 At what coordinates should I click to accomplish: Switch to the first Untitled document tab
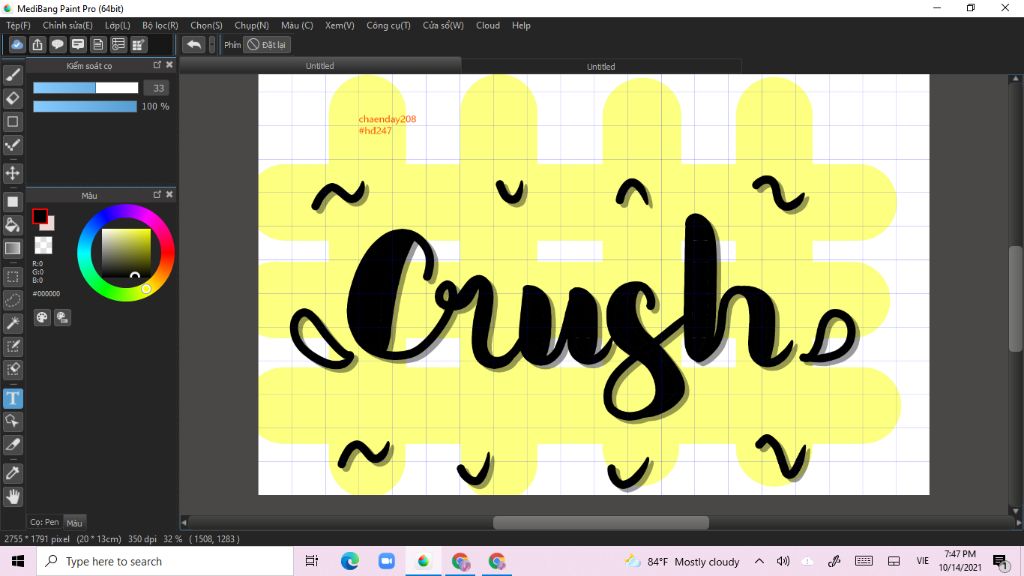pos(320,65)
